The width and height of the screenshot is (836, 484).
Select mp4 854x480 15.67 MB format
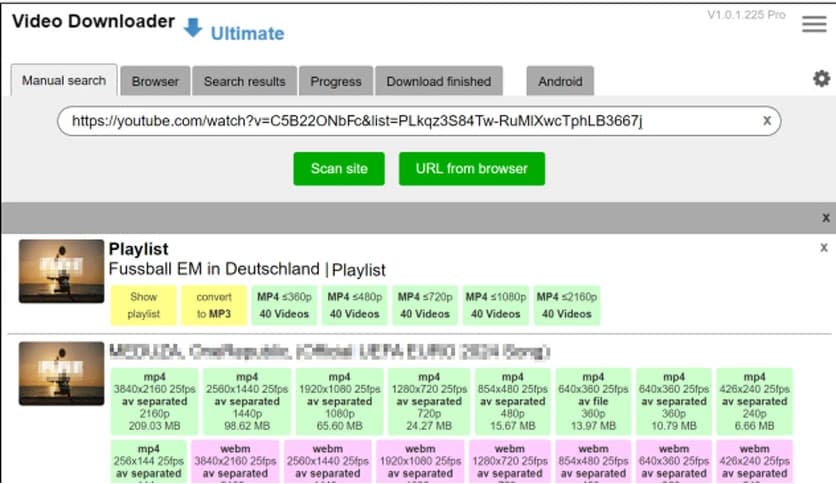click(513, 401)
